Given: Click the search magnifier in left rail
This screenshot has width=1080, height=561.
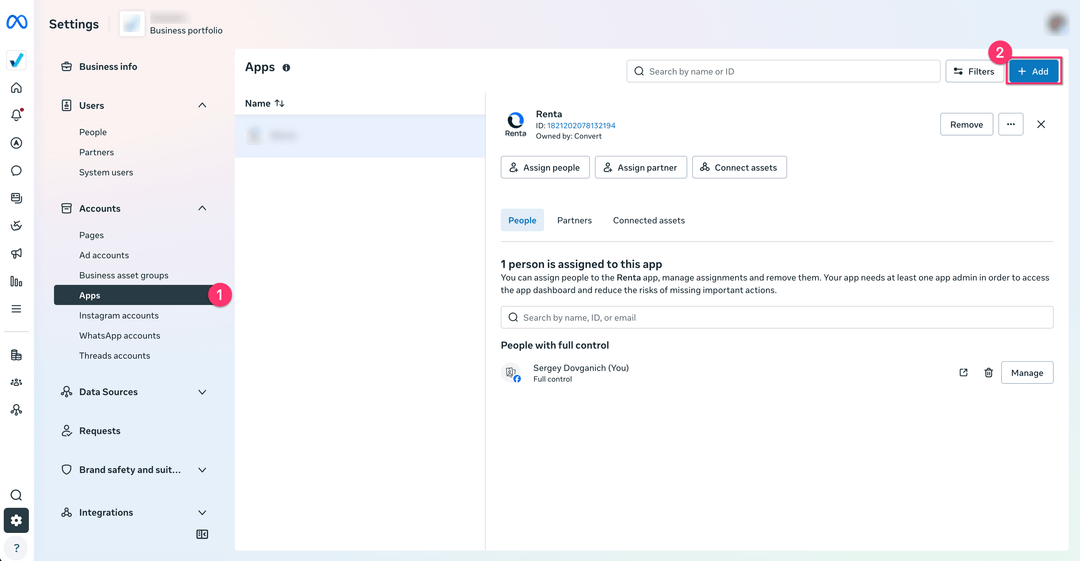Looking at the screenshot, I should (17, 495).
